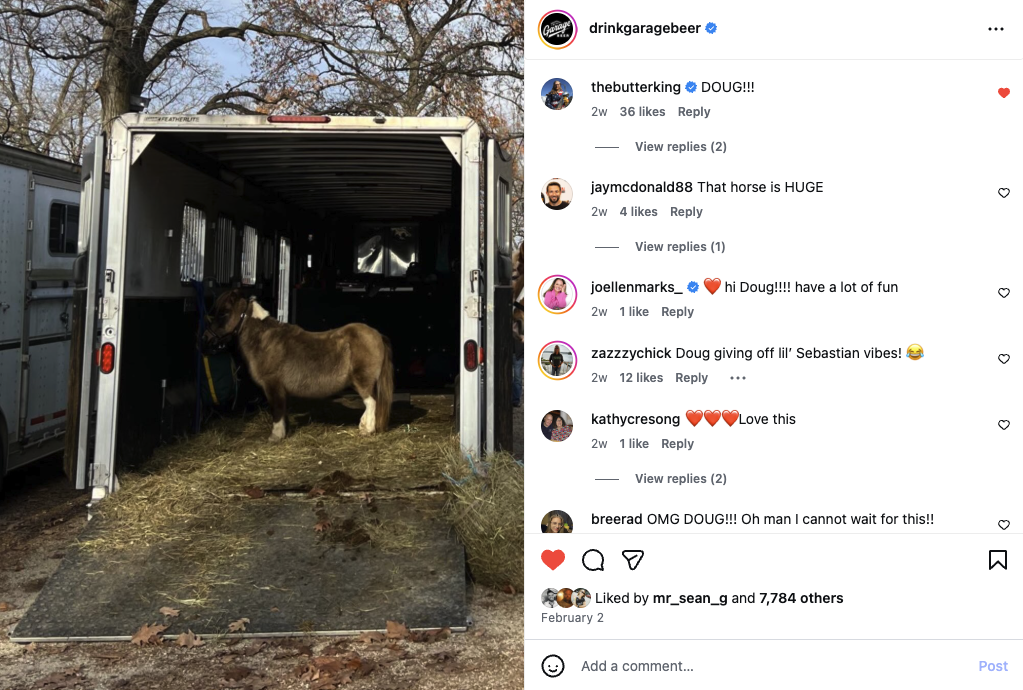Screen dimensions: 1023x690
Task: View the list of 7,784 others who liked
Action: [801, 598]
